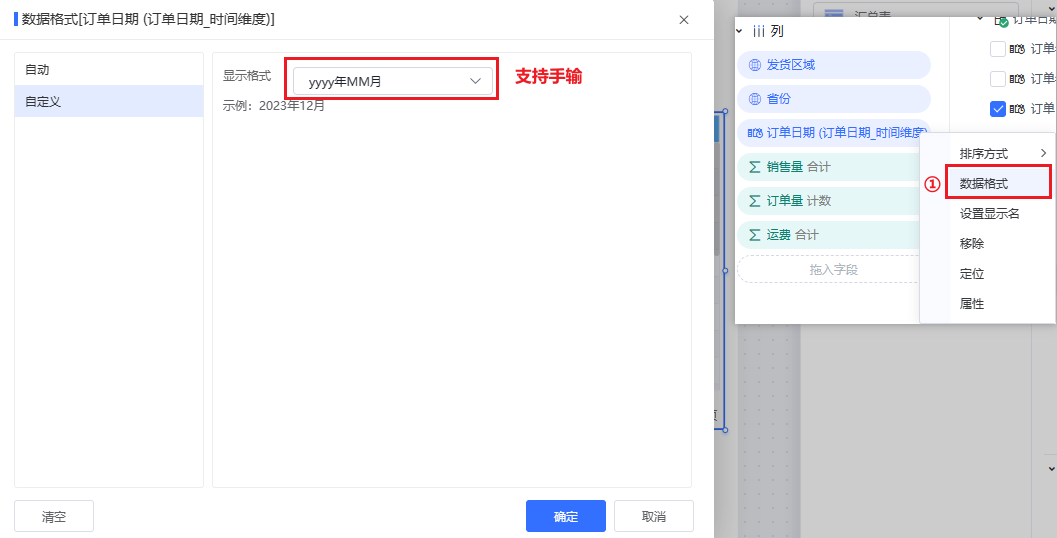
Task: Close the 数据格式 dialog
Action: [684, 20]
